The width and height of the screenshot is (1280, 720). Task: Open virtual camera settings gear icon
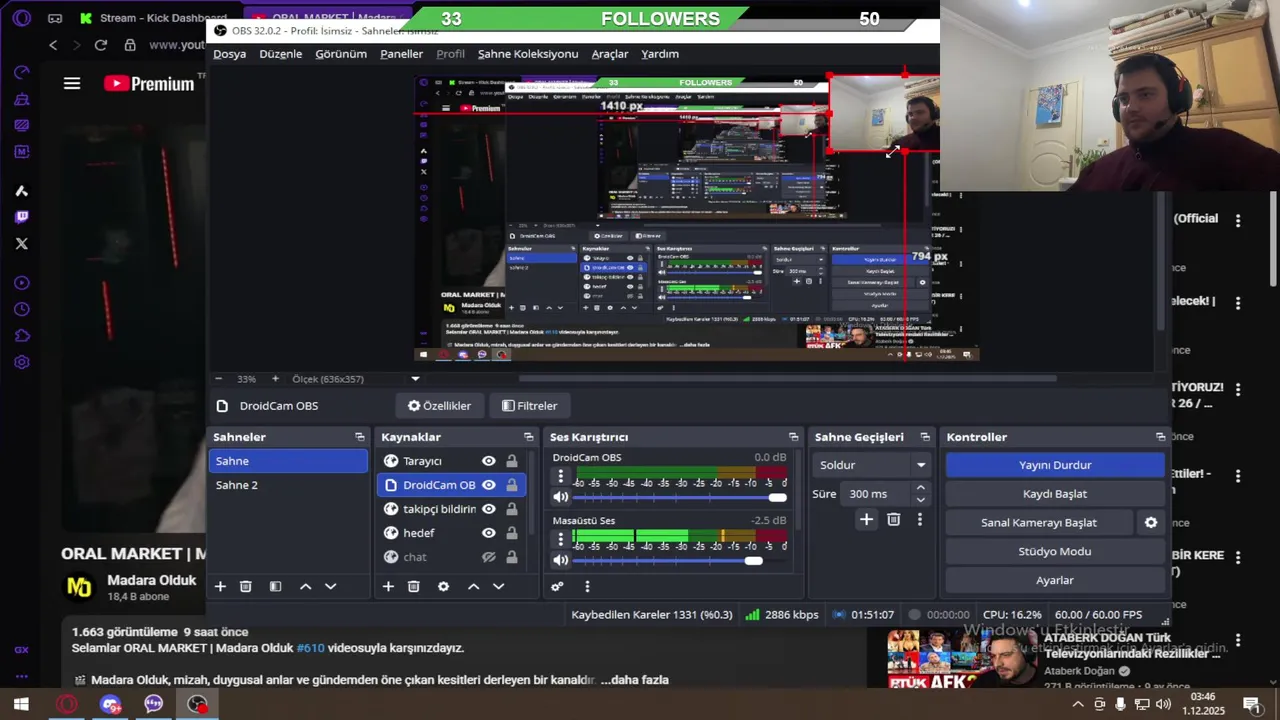point(1151,523)
